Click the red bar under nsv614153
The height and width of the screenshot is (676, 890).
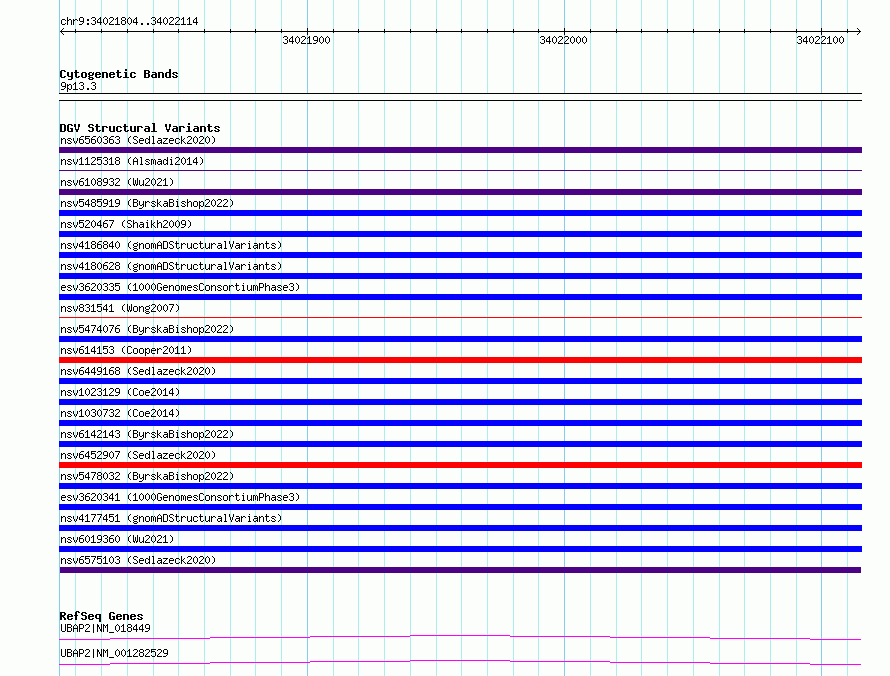[x=460, y=360]
